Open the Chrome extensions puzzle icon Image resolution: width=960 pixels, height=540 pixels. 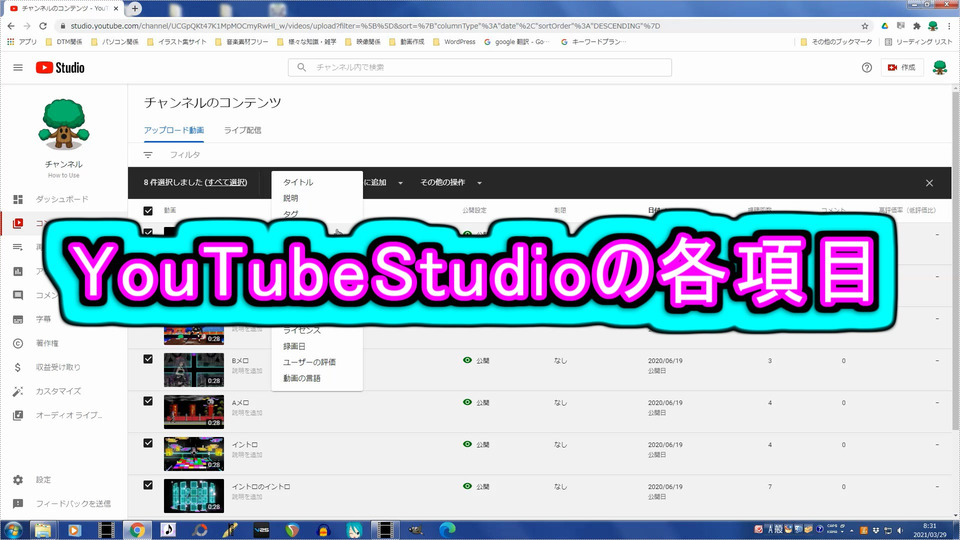tap(916, 26)
